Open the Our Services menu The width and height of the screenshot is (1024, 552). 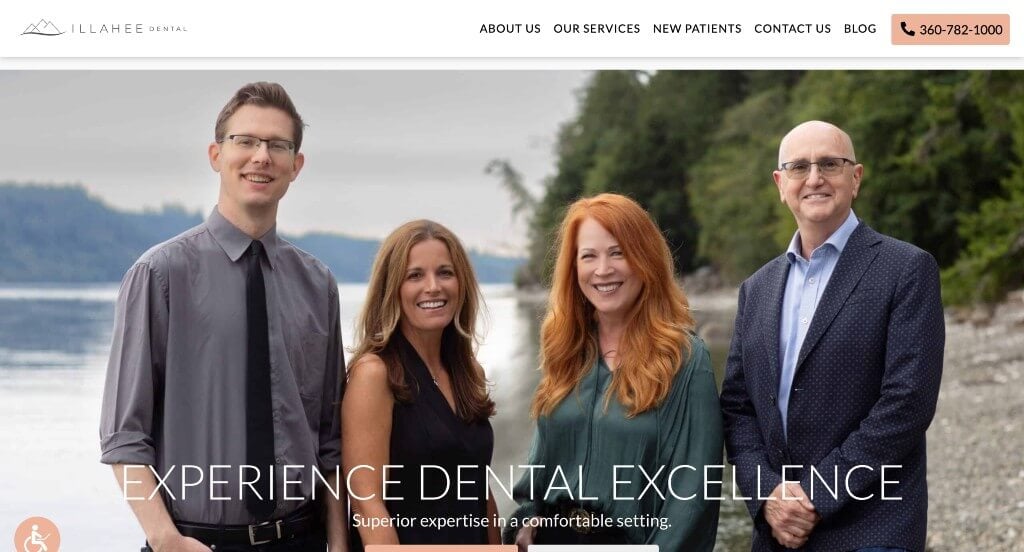pos(596,29)
